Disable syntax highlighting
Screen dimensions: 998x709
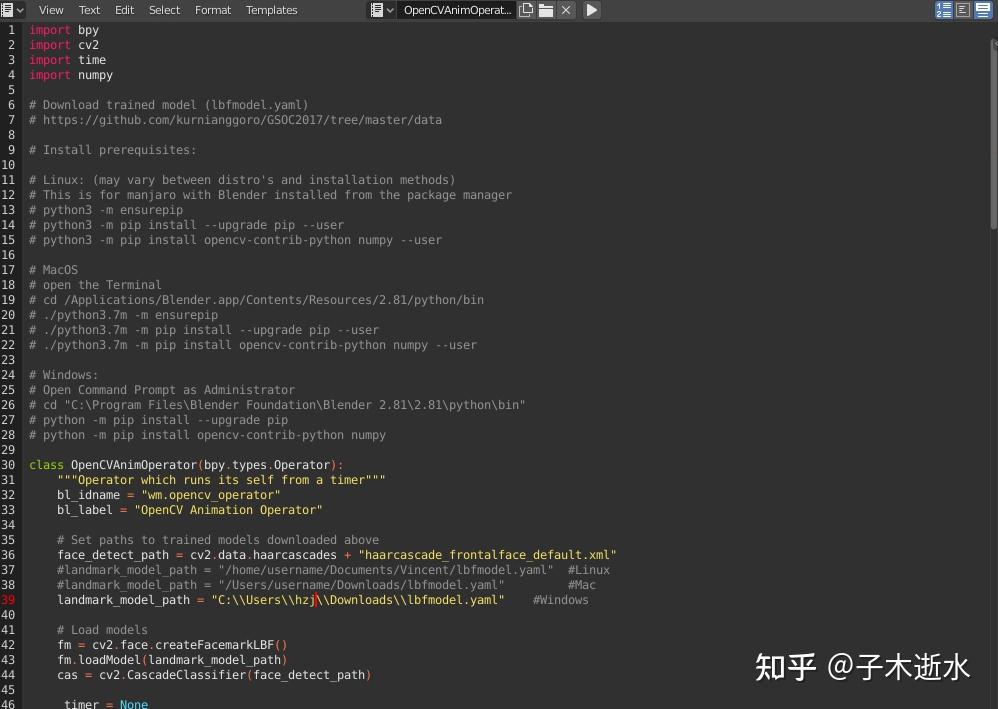[983, 9]
